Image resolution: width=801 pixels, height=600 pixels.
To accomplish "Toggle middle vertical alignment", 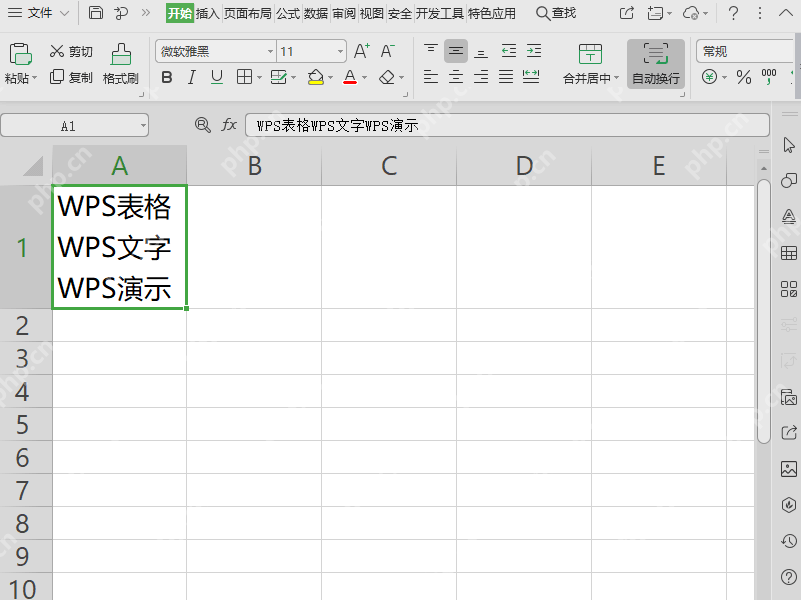I will [456, 51].
